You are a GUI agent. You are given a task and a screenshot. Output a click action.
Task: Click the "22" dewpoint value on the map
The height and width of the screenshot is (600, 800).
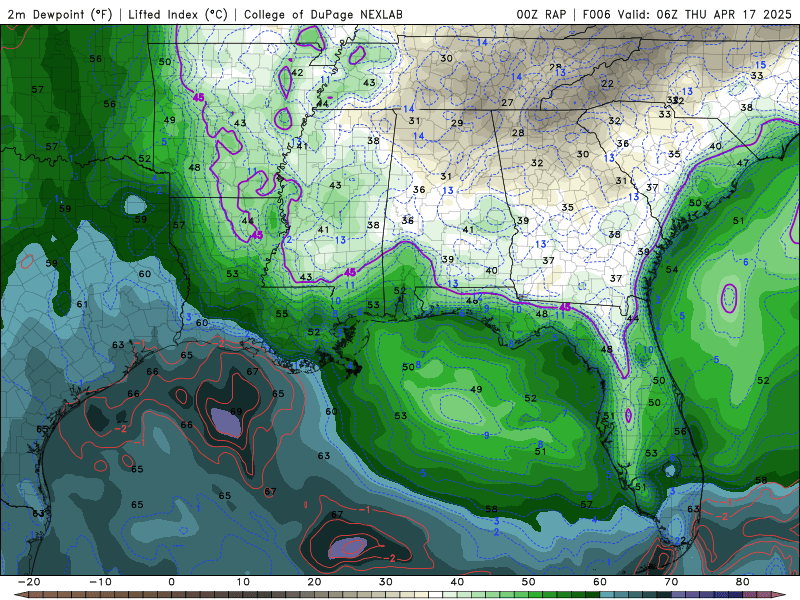(x=607, y=83)
